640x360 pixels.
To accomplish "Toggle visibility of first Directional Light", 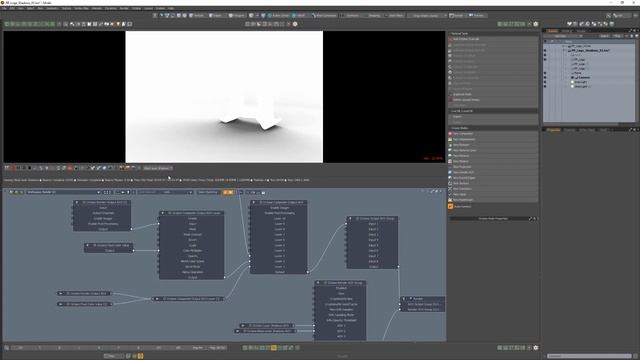I will click(x=545, y=82).
